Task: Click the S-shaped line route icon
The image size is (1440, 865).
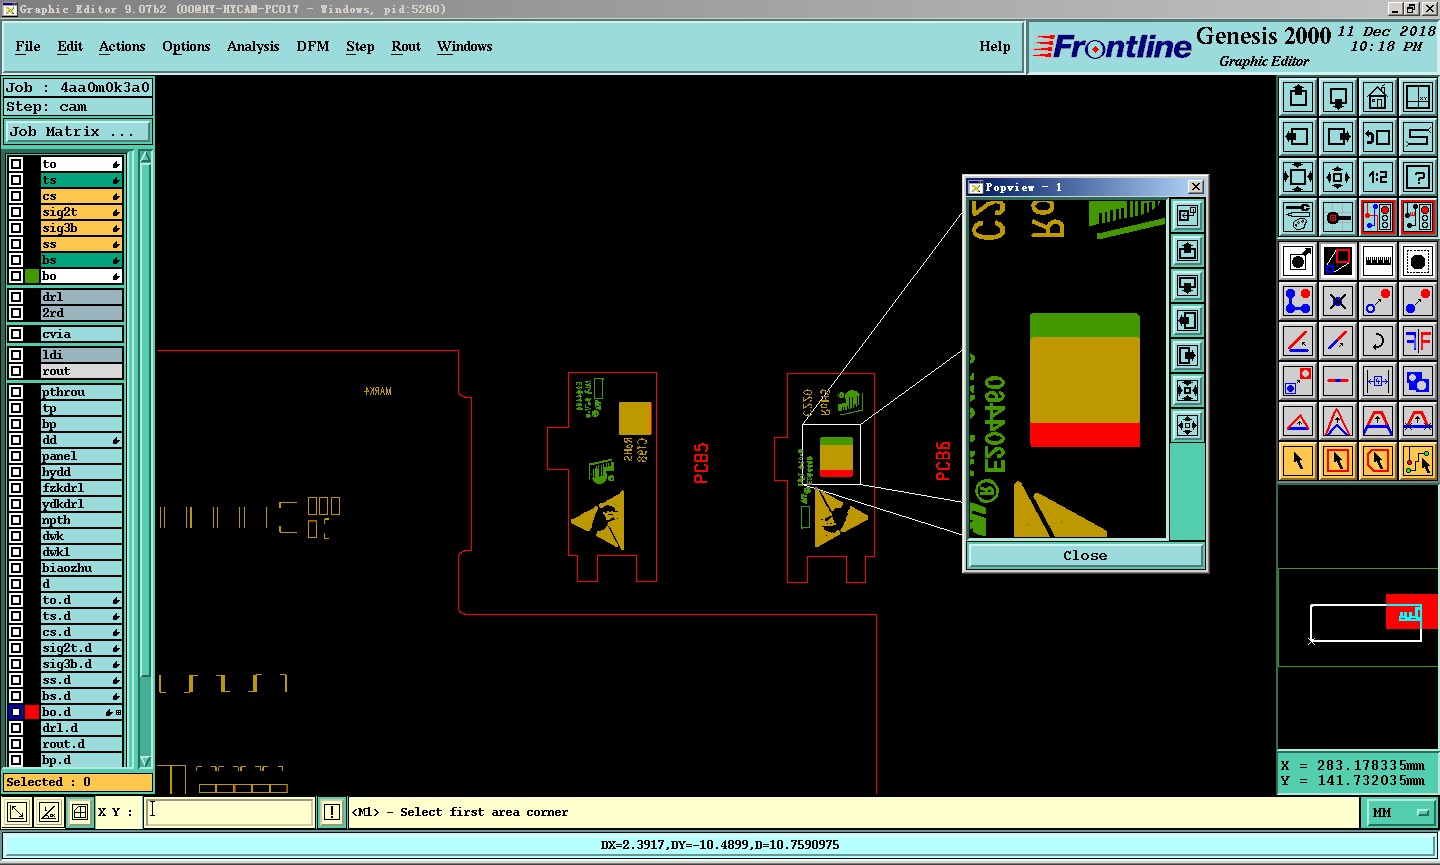Action: point(1418,137)
